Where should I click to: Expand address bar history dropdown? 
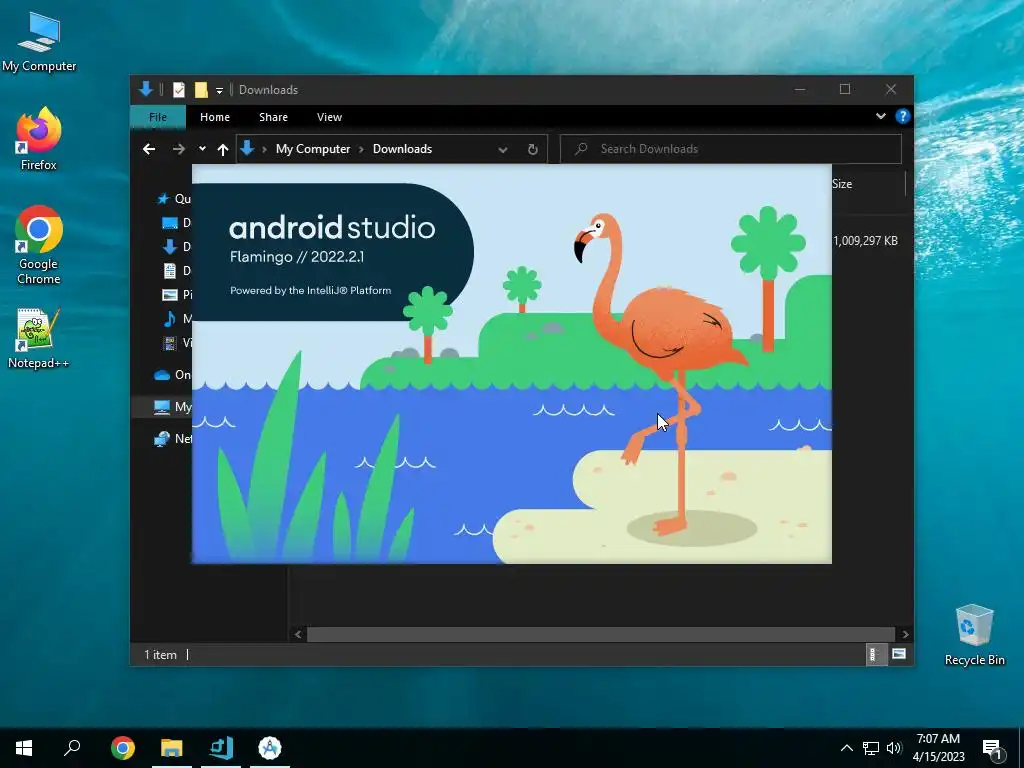click(503, 150)
